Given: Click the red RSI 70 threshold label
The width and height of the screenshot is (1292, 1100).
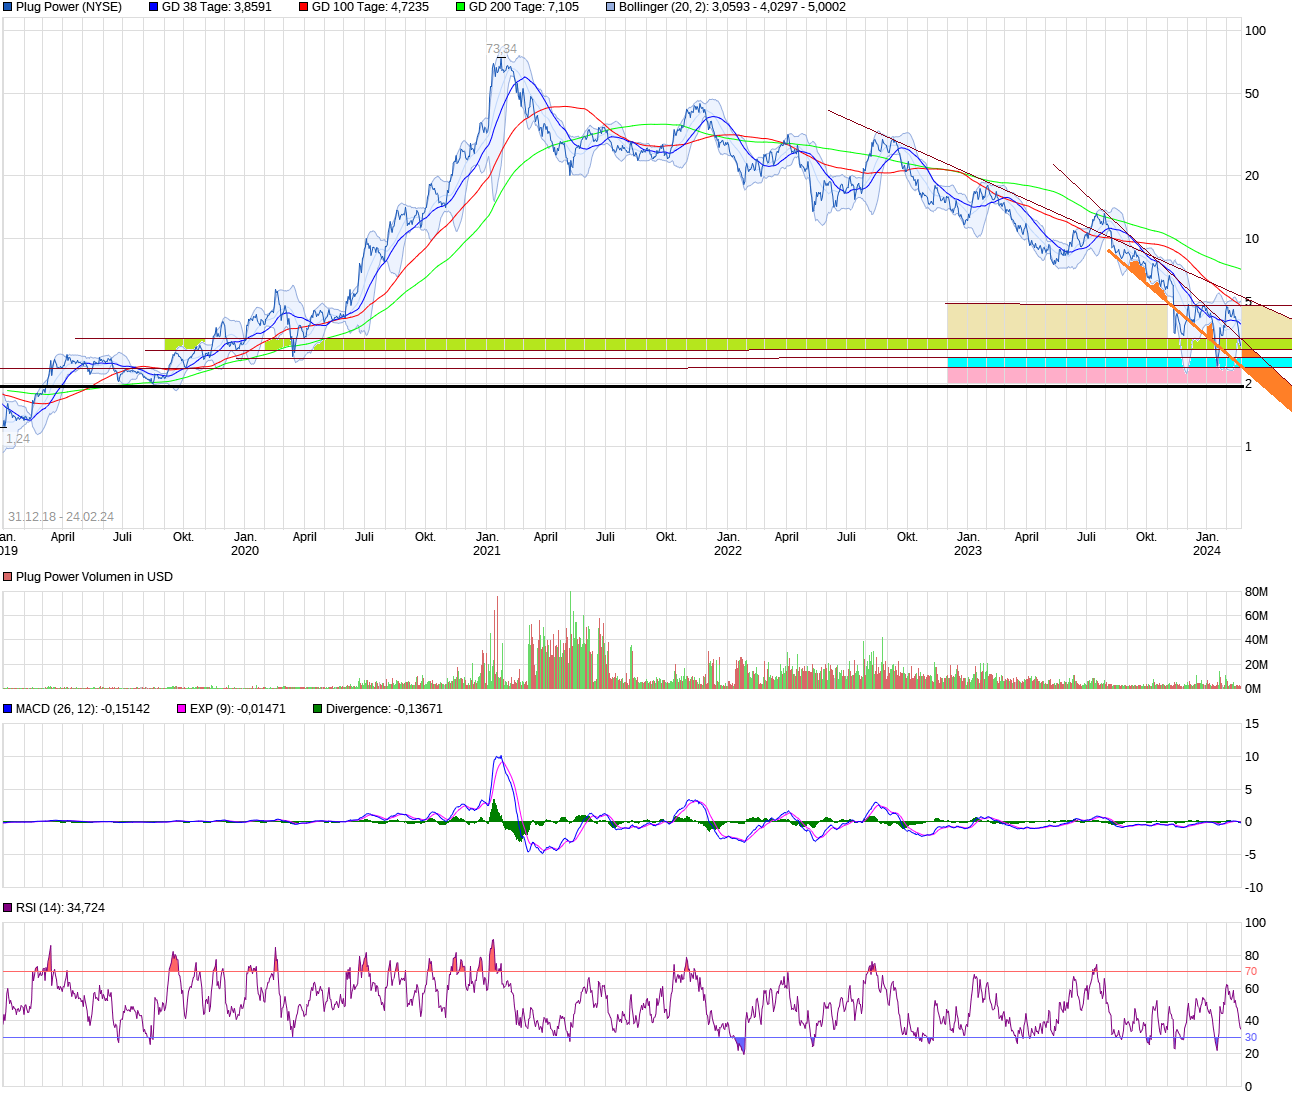Looking at the screenshot, I should [x=1251, y=971].
